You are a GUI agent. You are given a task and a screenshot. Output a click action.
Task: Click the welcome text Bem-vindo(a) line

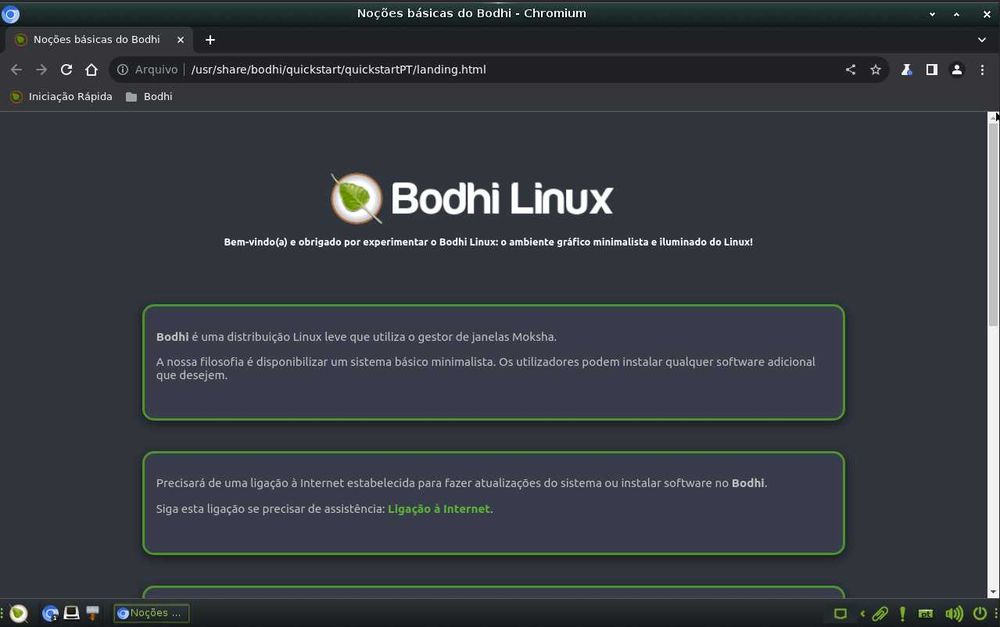488,242
